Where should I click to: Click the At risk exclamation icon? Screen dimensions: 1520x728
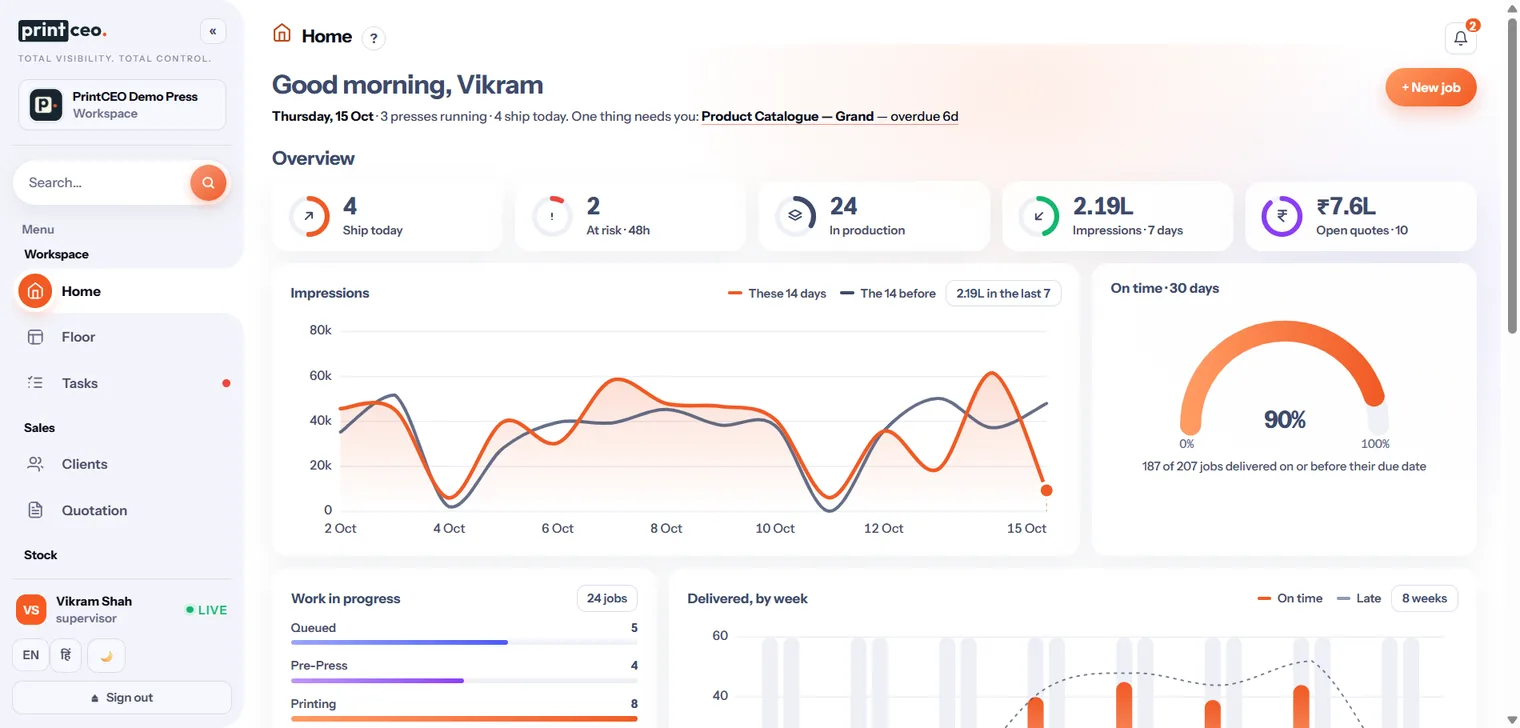(x=552, y=216)
